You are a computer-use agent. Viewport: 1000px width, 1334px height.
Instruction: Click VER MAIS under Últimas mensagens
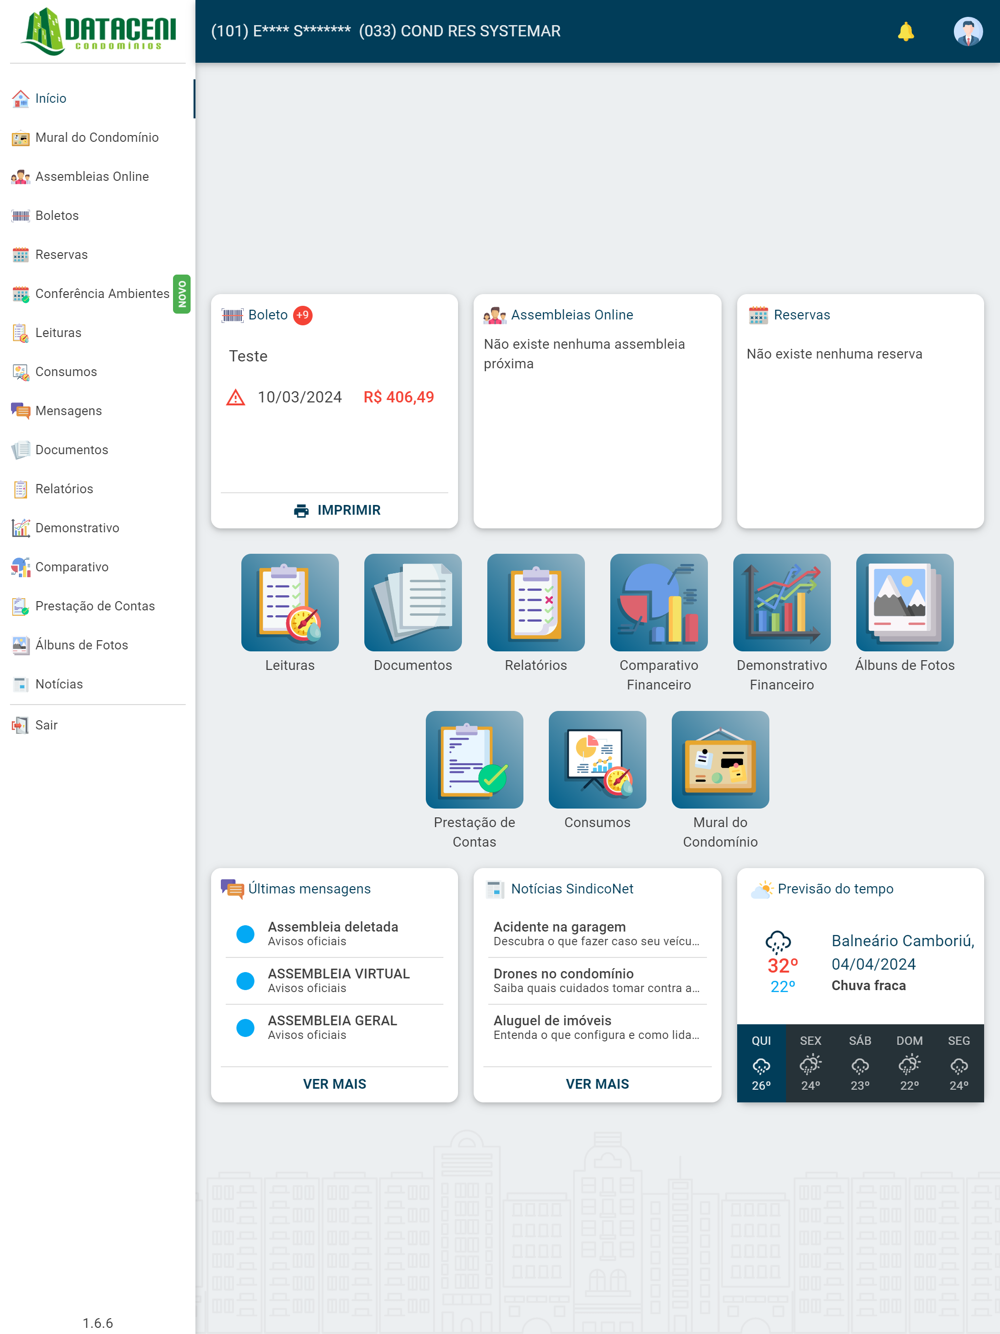(x=335, y=1084)
